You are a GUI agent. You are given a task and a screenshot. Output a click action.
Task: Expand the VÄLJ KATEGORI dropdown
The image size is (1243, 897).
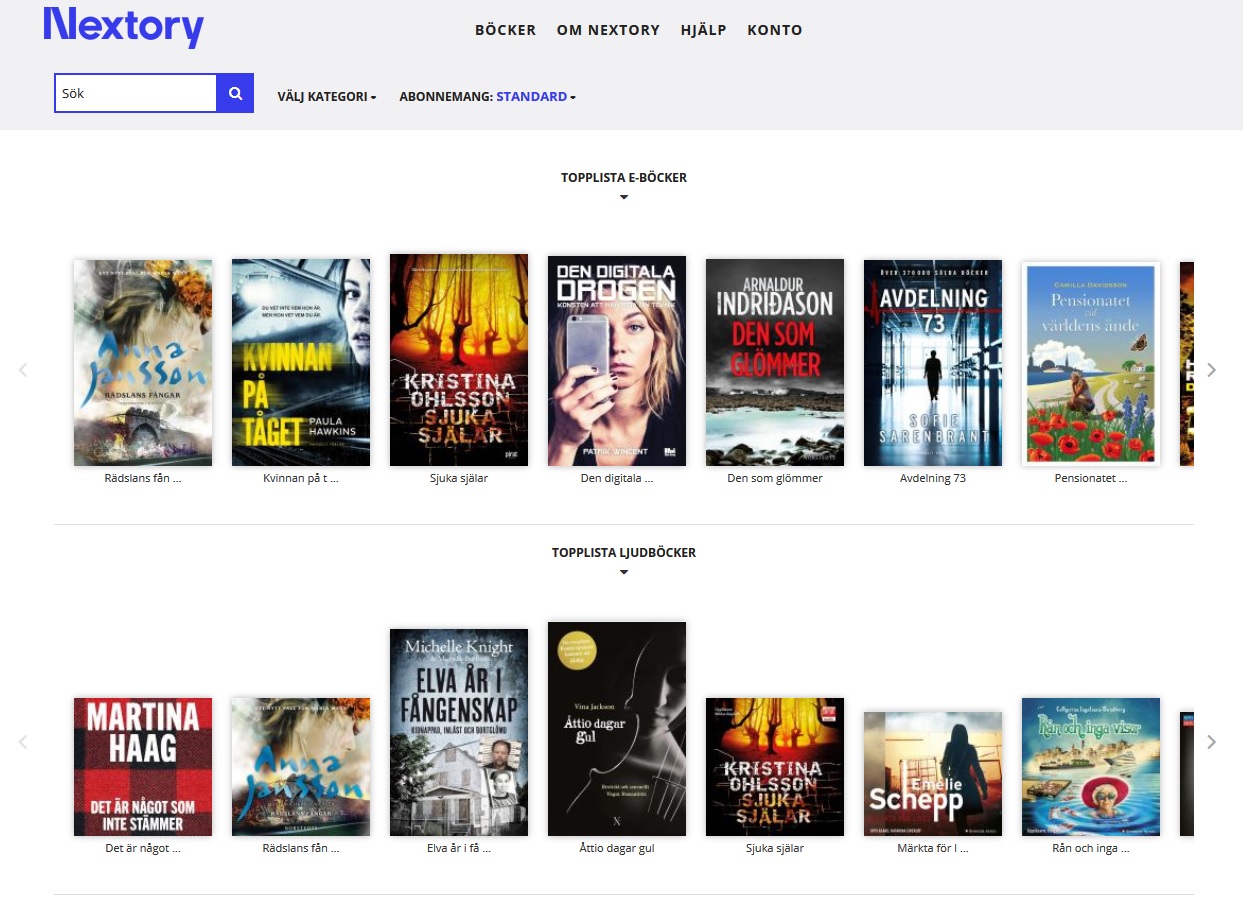[x=327, y=97]
